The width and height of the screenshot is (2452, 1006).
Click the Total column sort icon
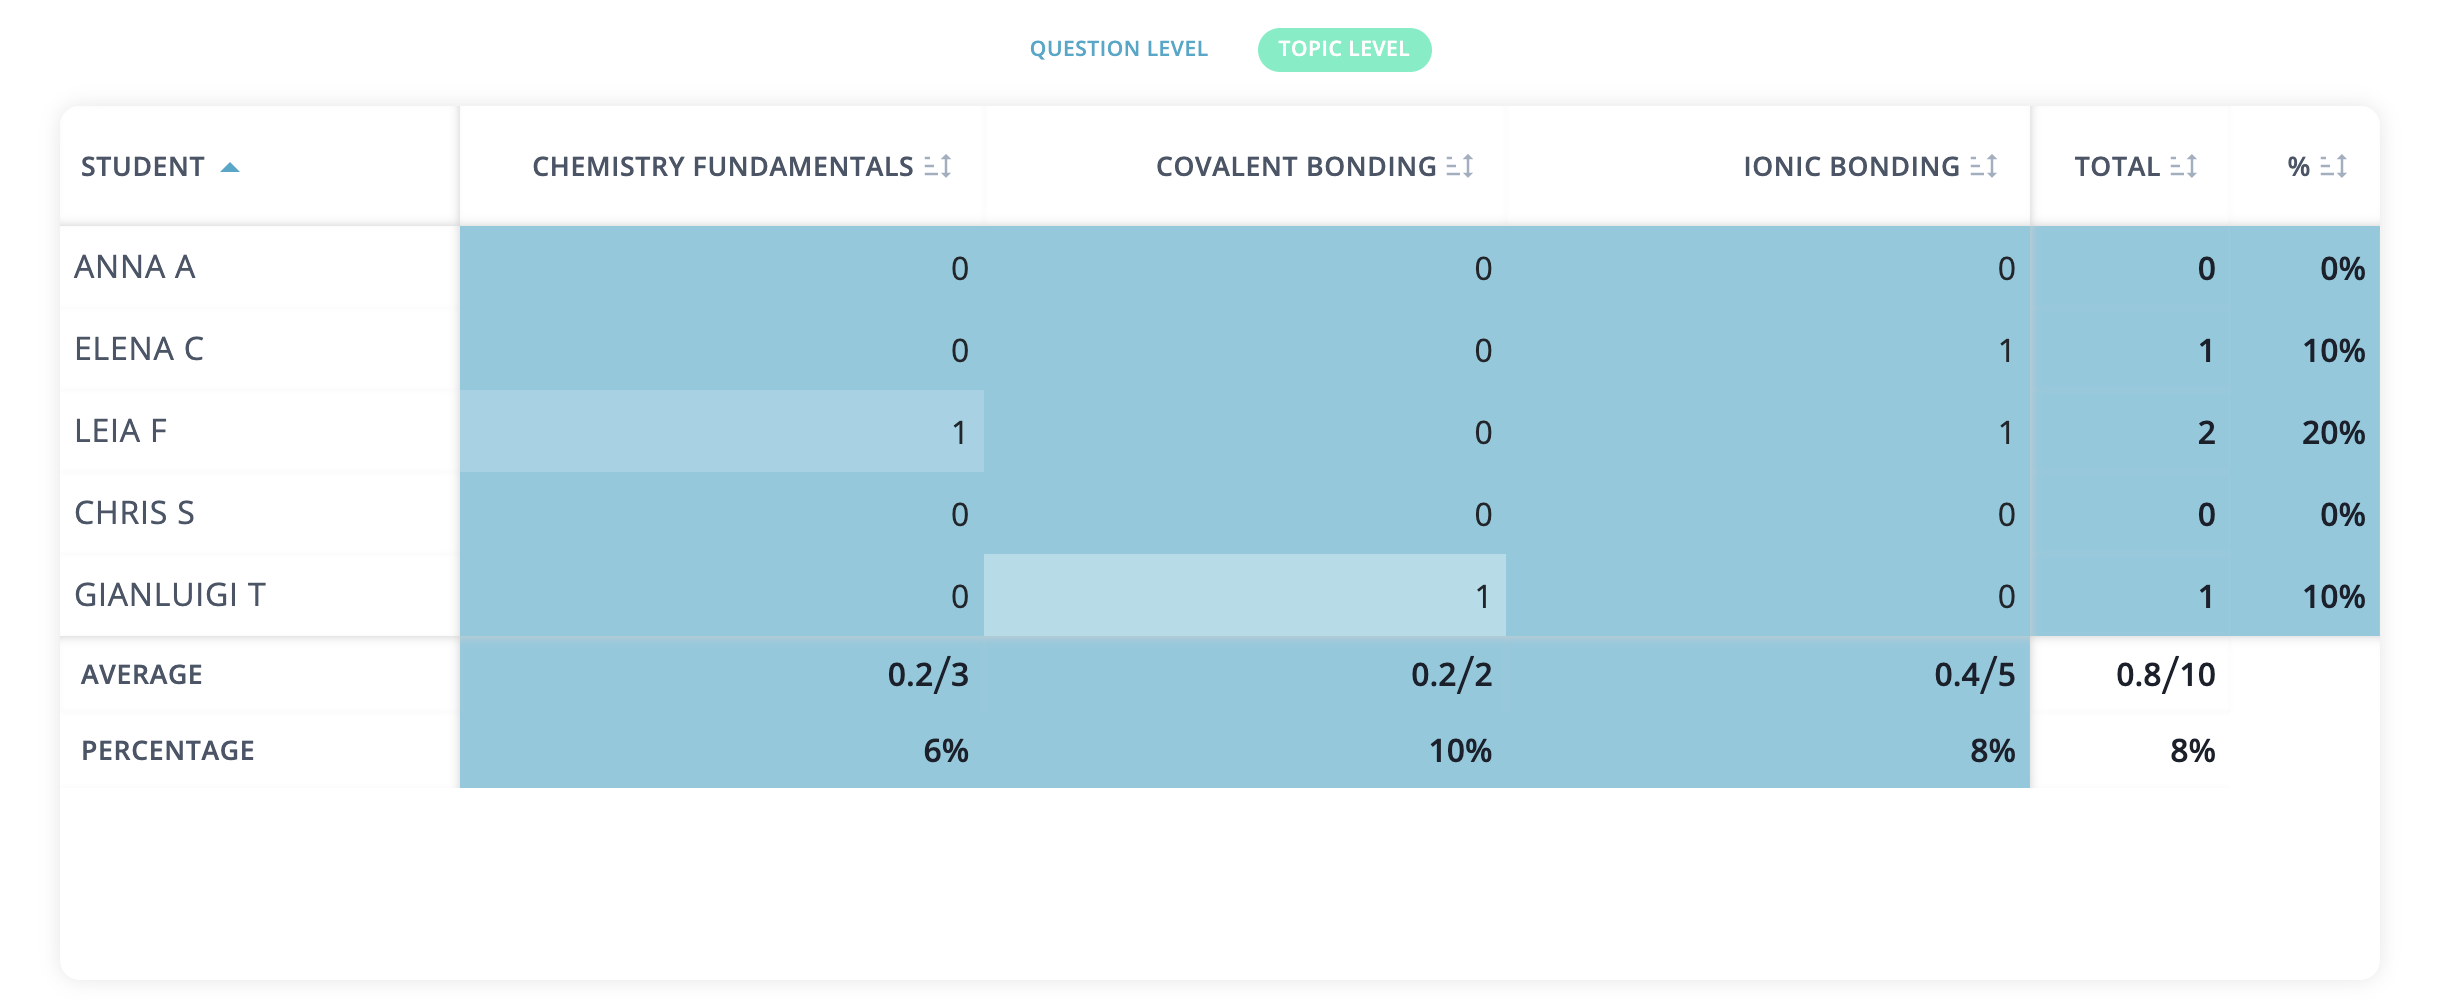click(2184, 166)
